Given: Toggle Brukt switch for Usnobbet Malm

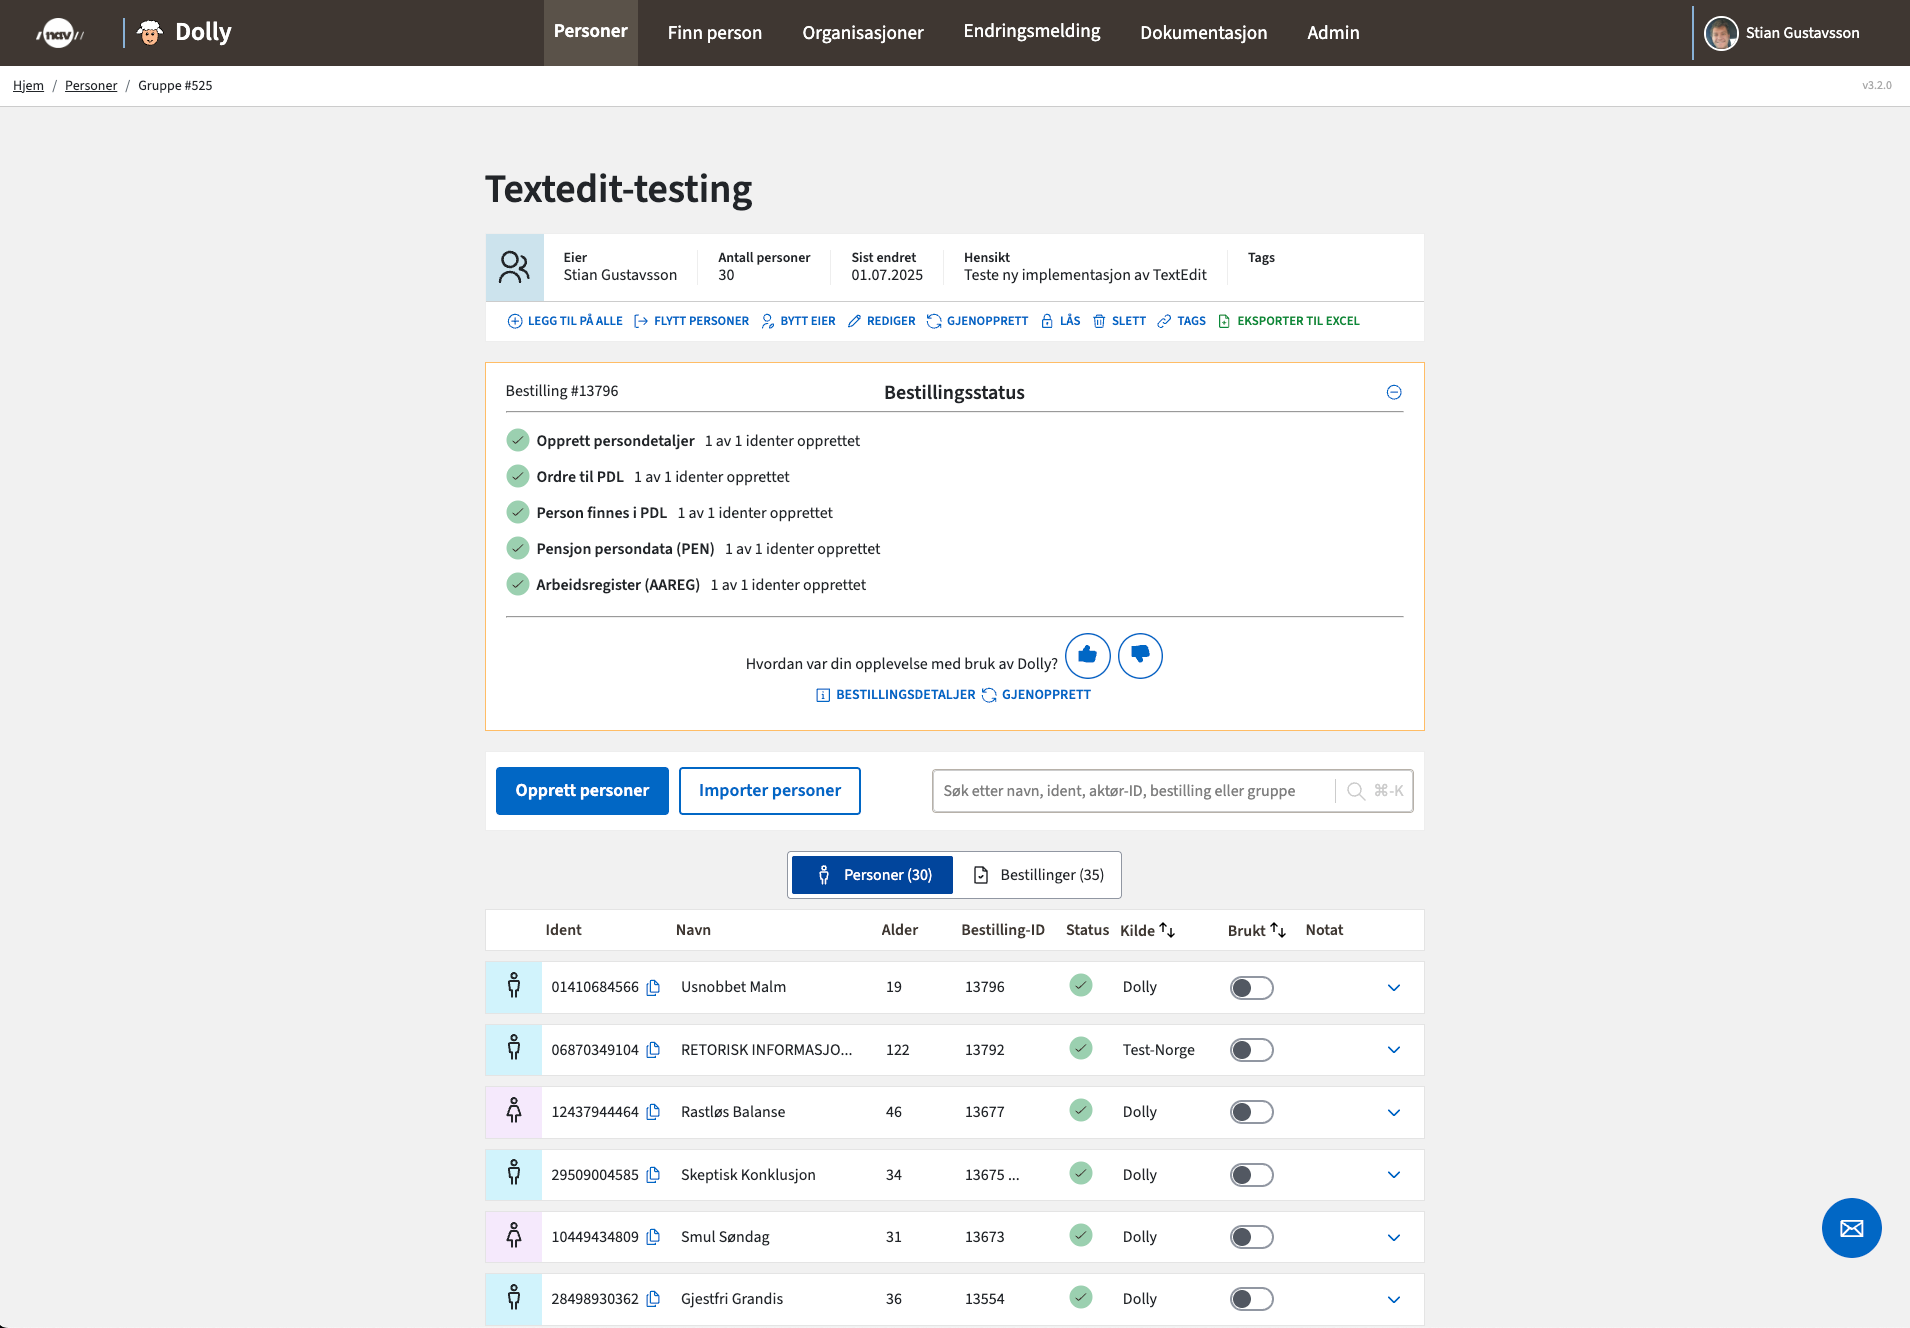Looking at the screenshot, I should point(1251,988).
